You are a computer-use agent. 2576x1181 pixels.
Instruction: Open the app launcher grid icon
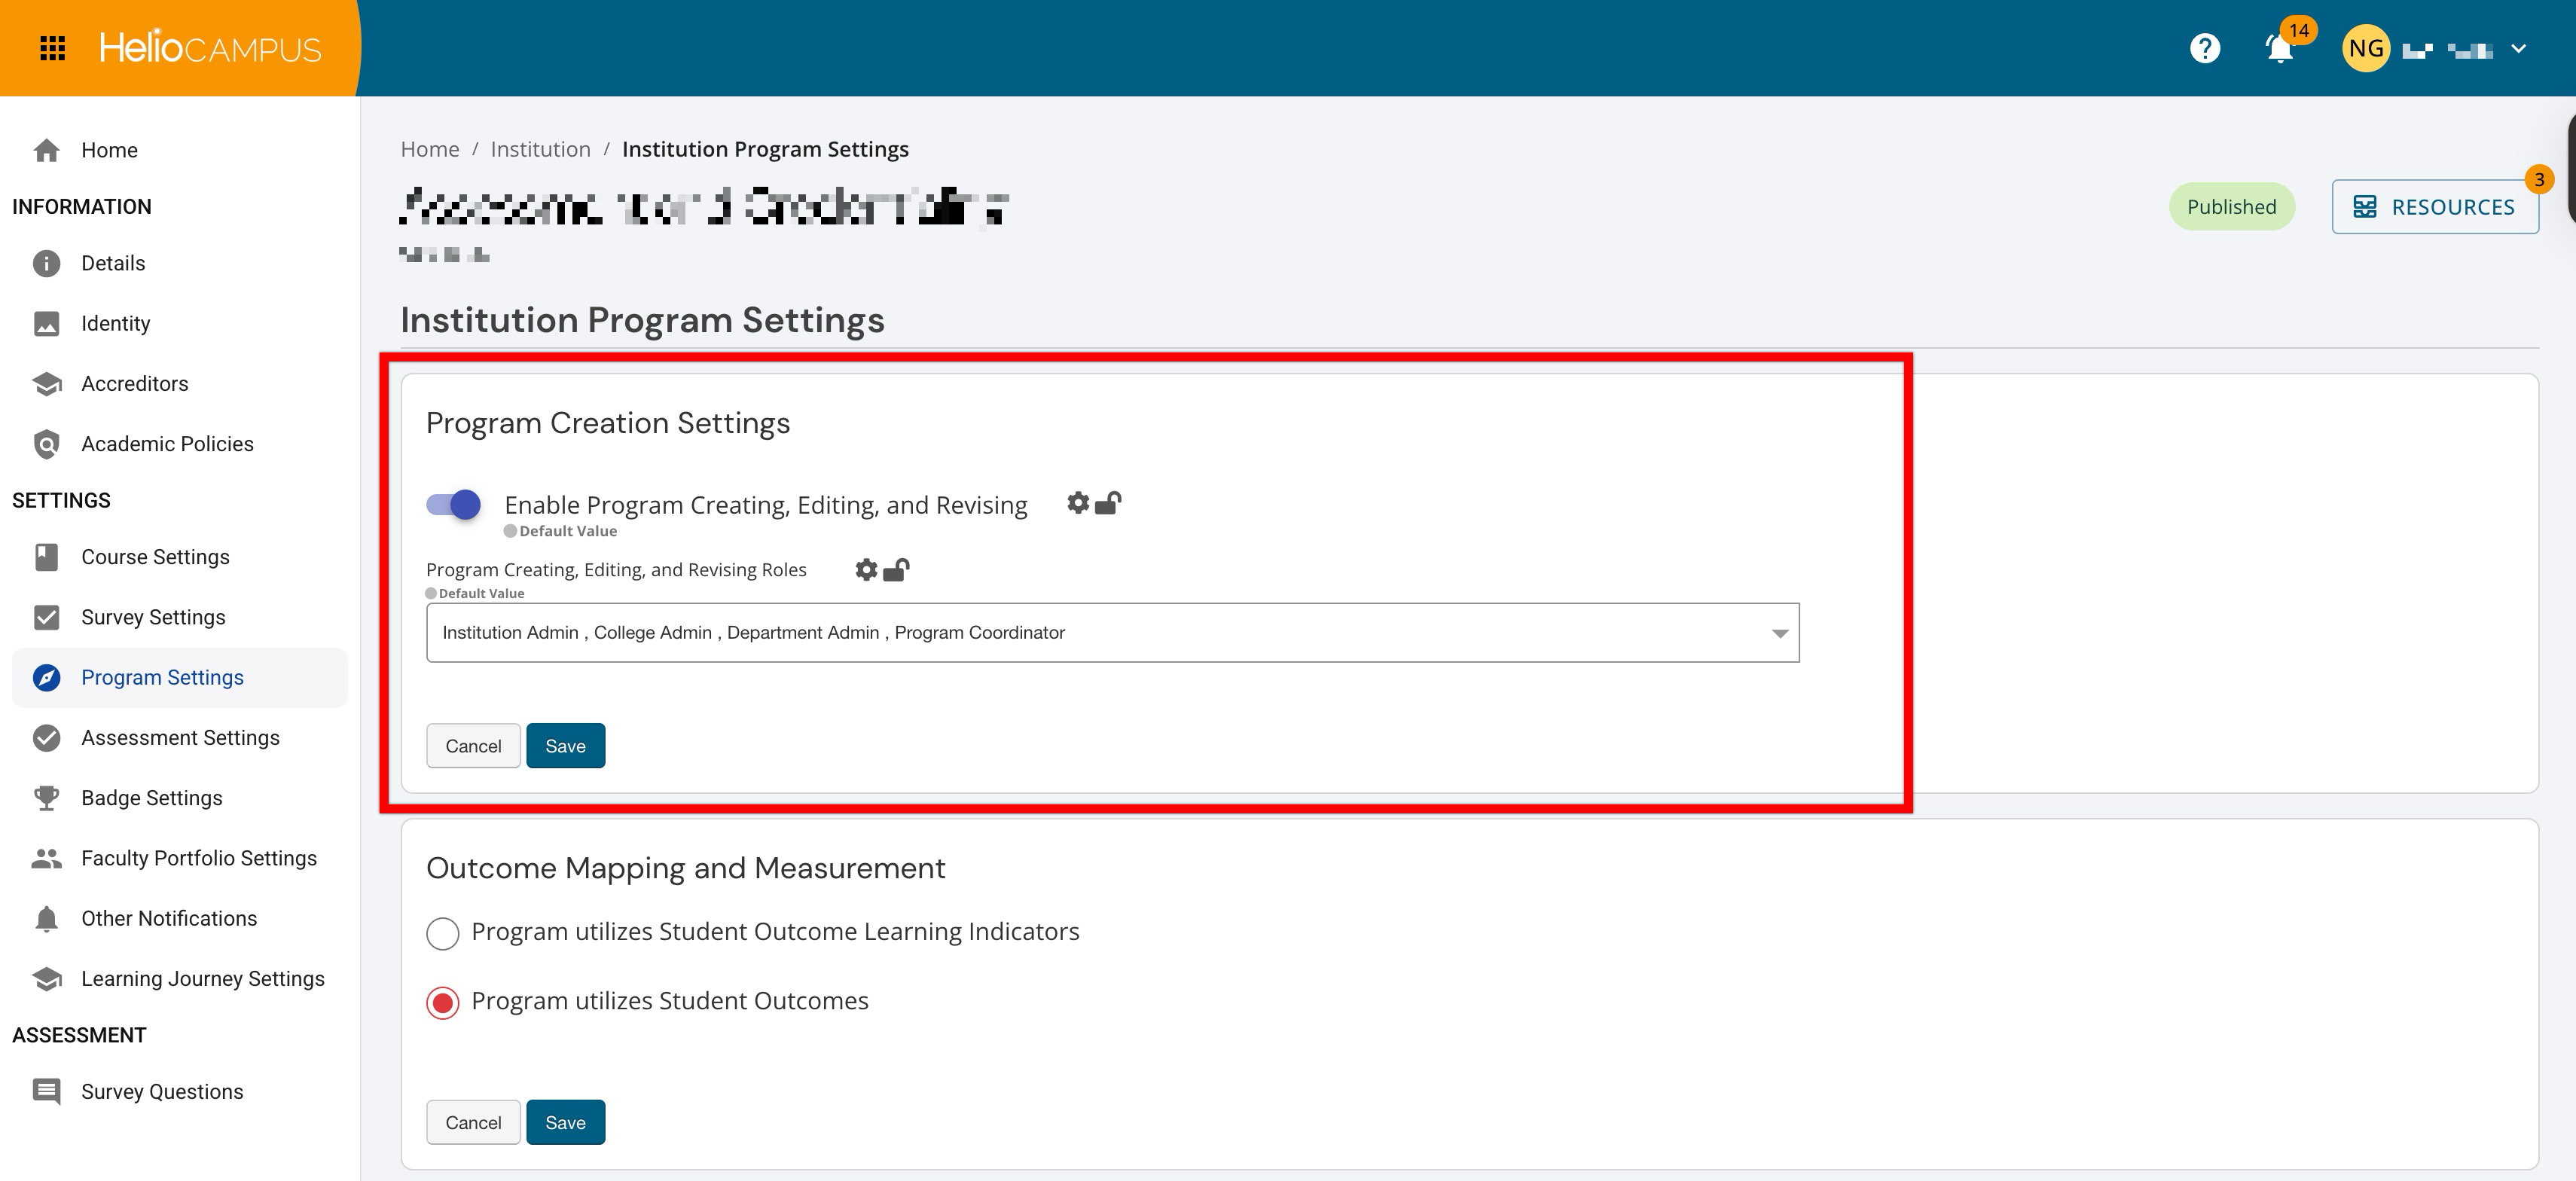coord(52,48)
